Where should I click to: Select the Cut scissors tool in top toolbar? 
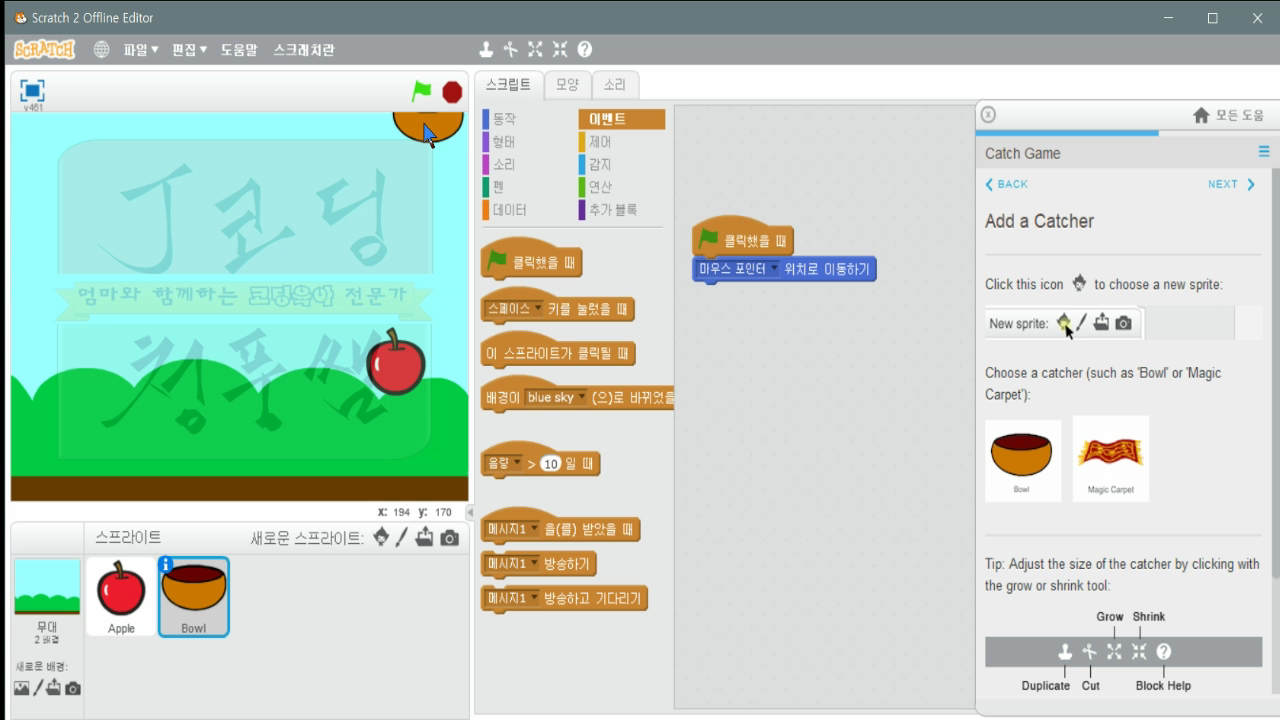(x=511, y=49)
